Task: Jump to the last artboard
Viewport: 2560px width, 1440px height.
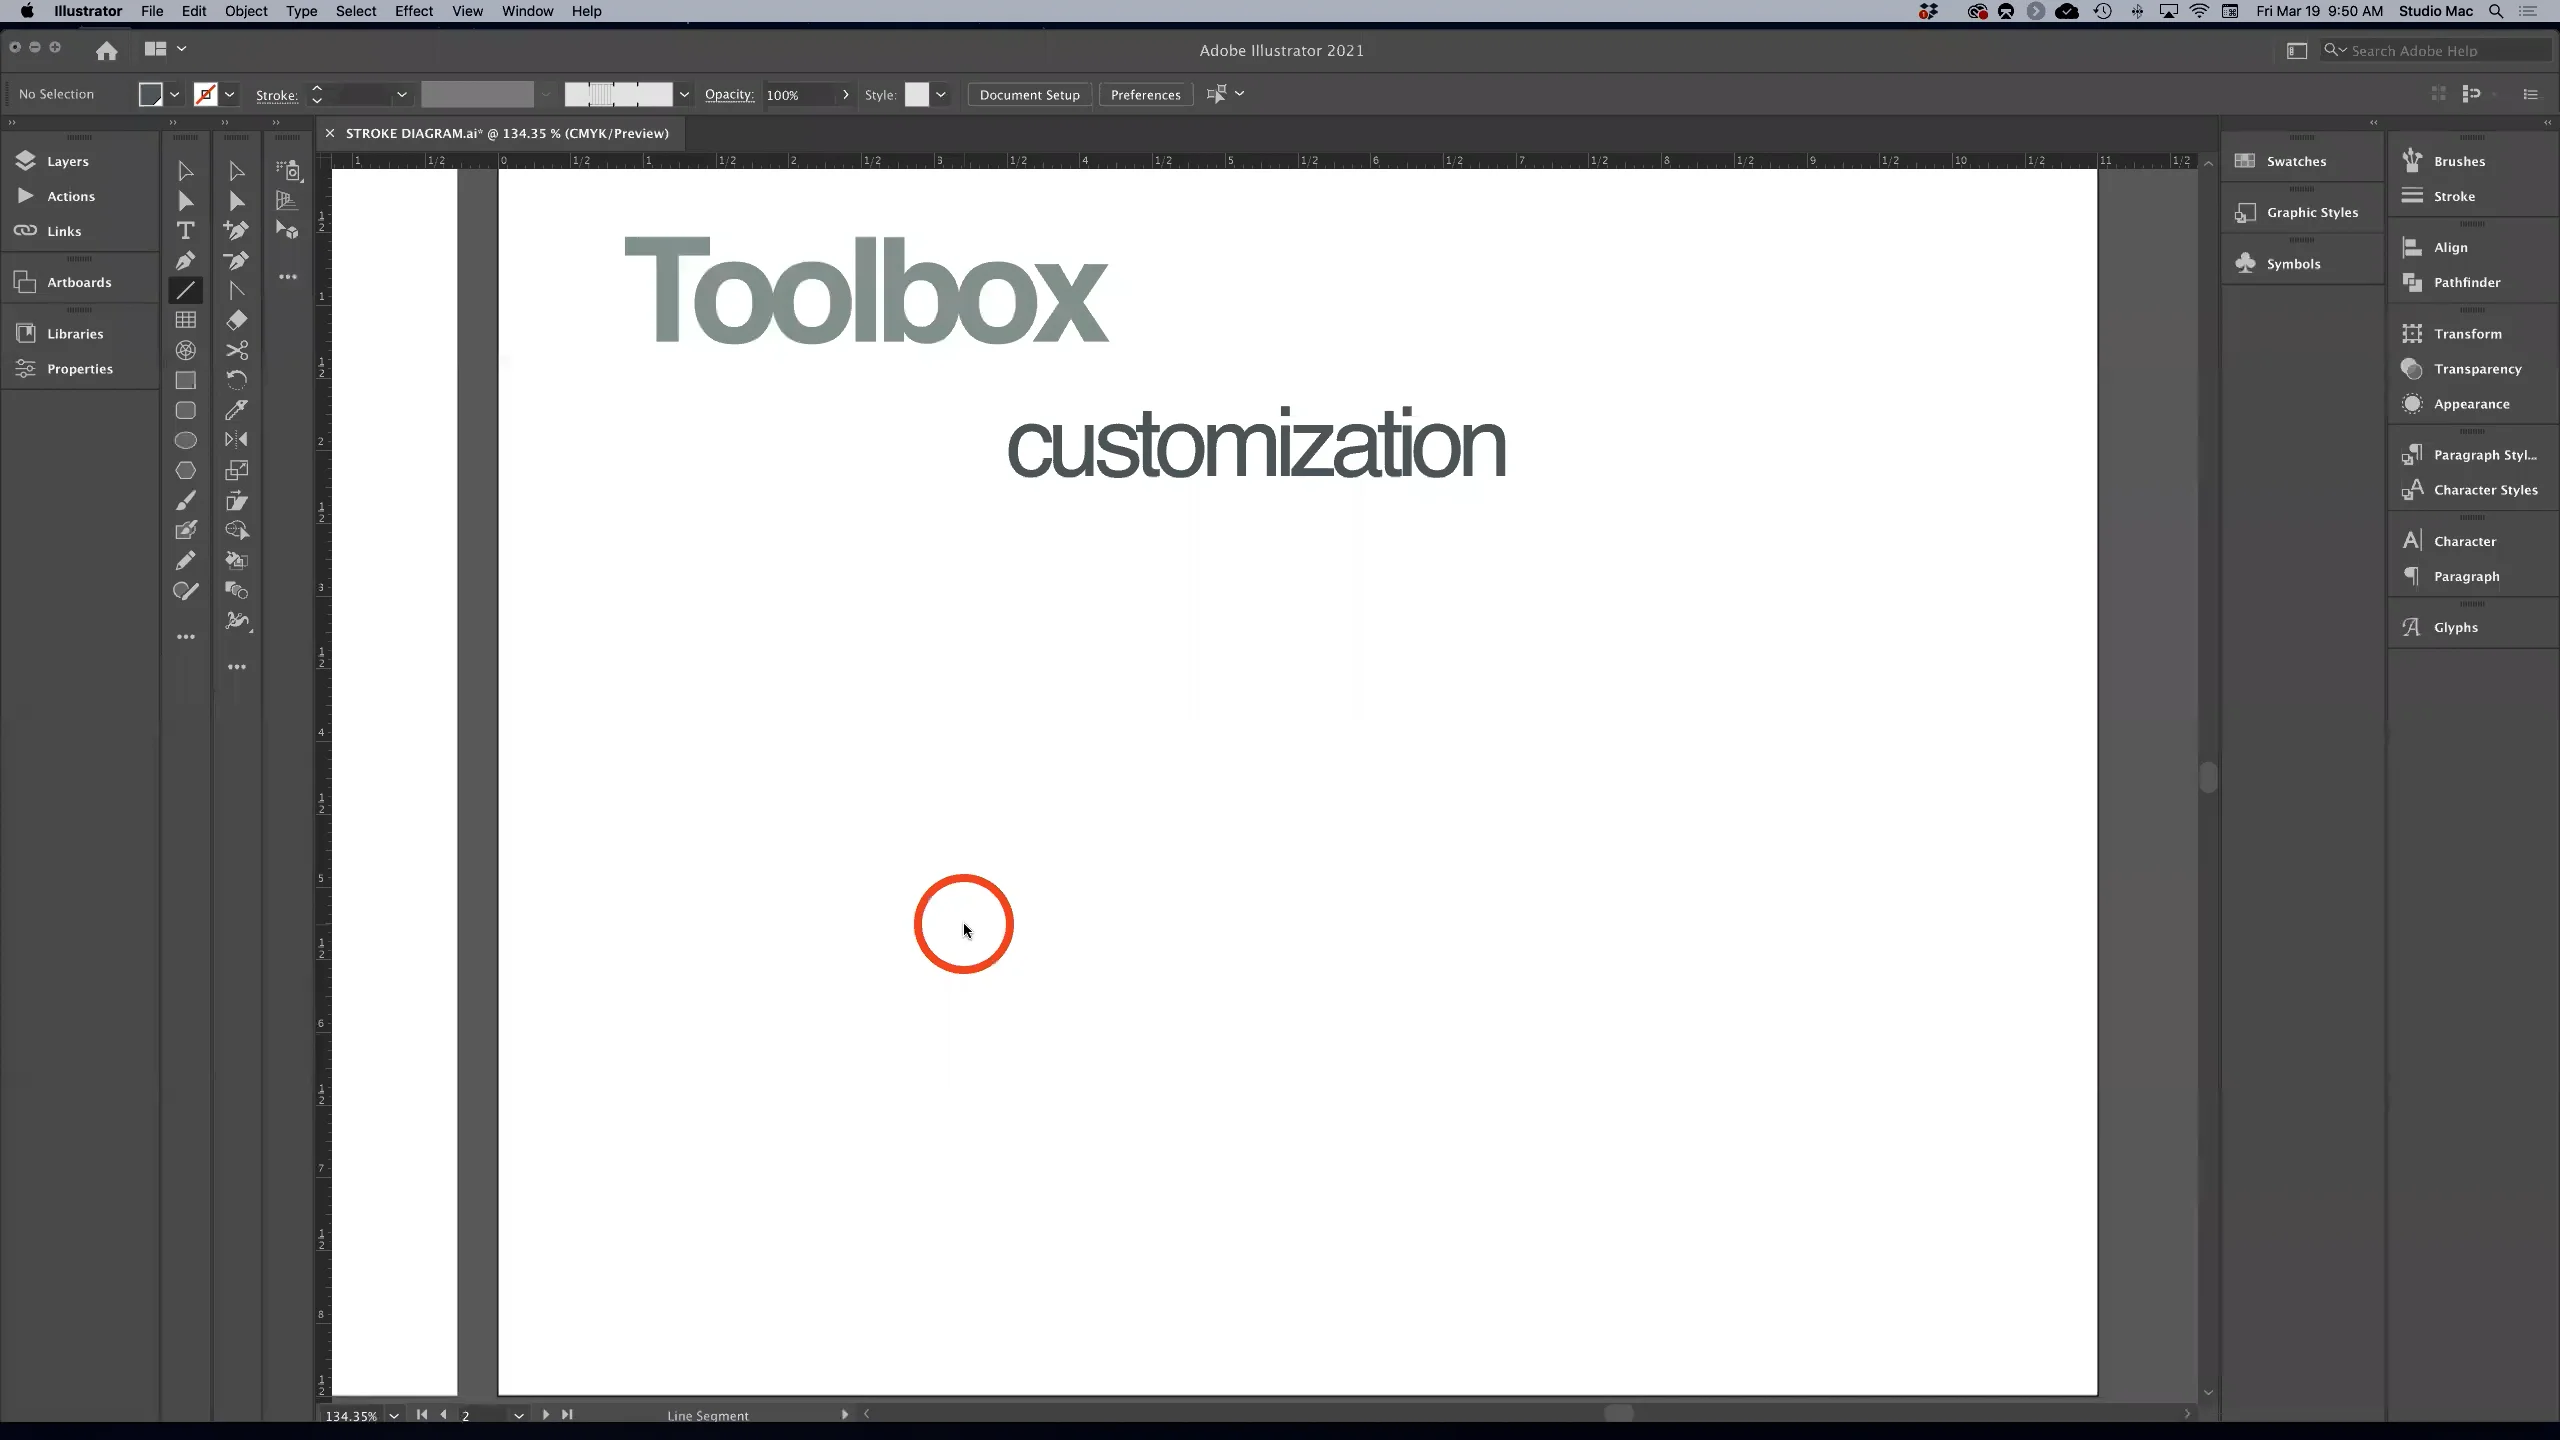Action: pos(567,1415)
